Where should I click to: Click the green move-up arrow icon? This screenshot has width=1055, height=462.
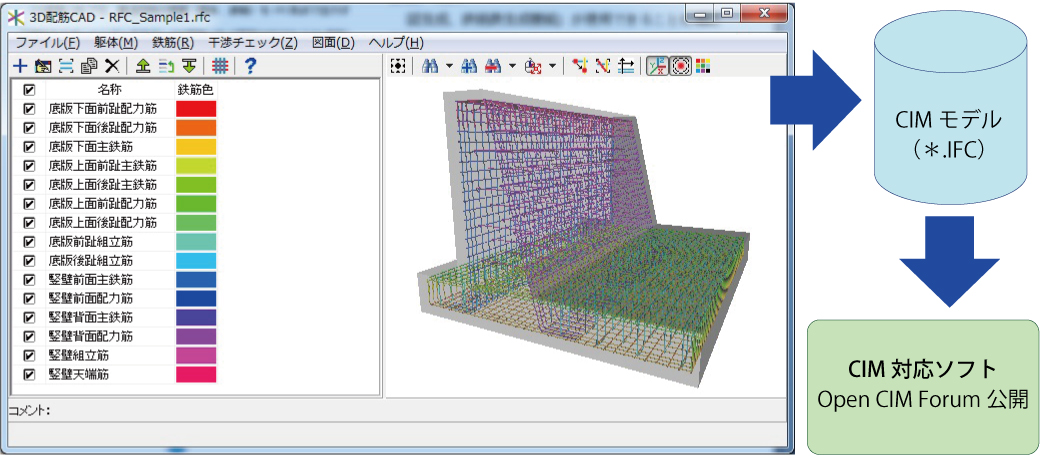(143, 66)
